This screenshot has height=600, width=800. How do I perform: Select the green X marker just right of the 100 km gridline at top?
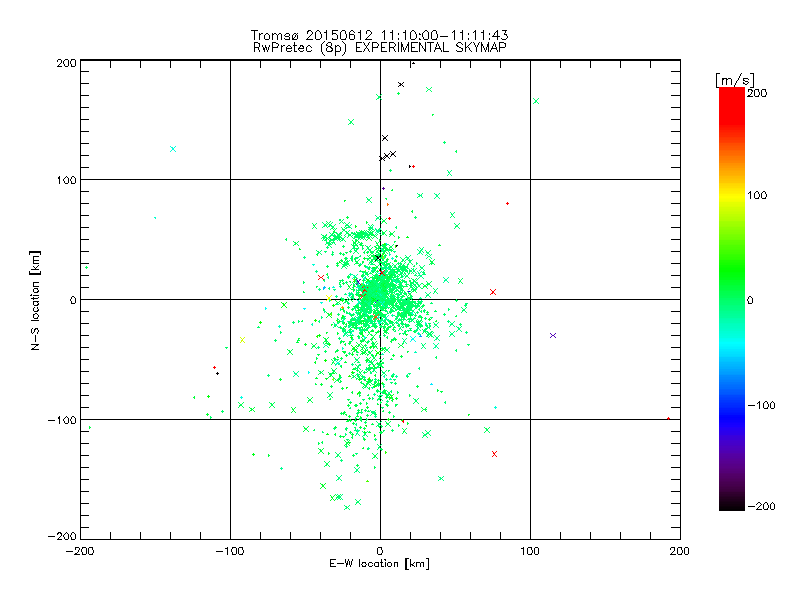536,101
